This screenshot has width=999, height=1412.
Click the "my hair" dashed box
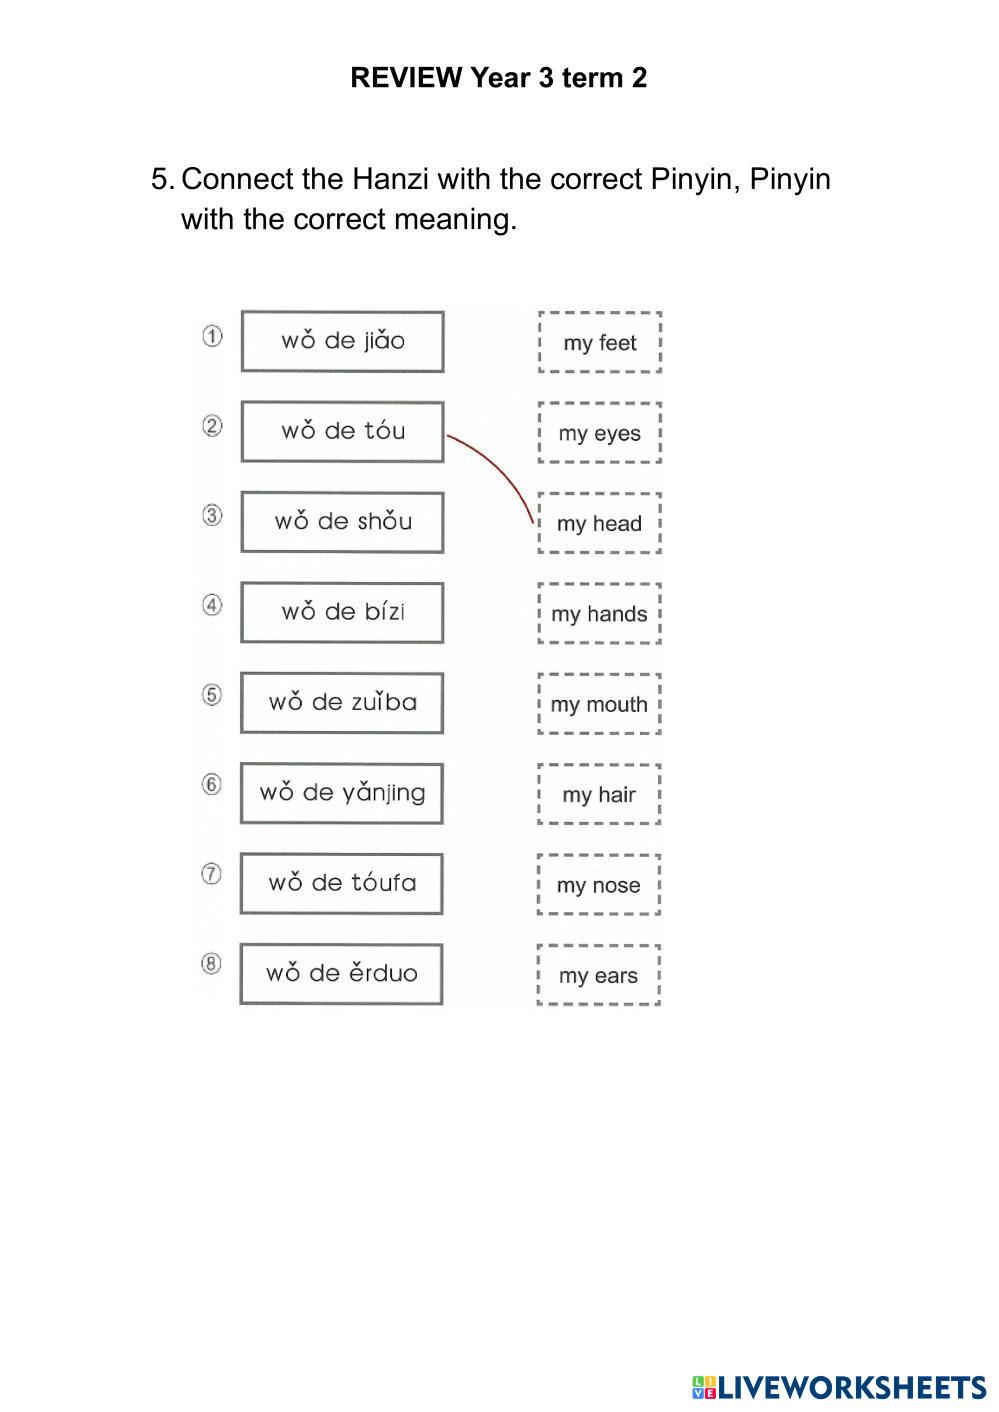pyautogui.click(x=600, y=794)
